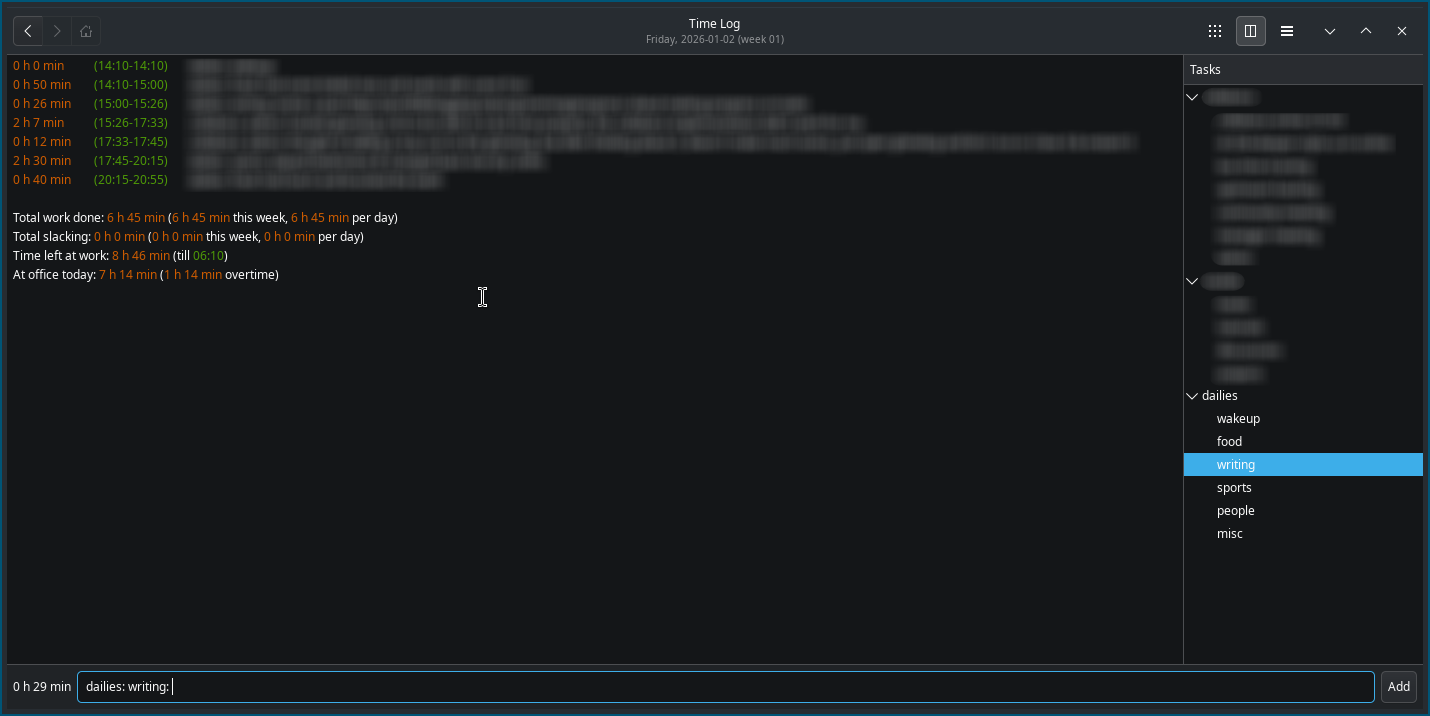Toggle the Tasks side pane button
The height and width of the screenshot is (716, 1430).
click(x=1250, y=31)
